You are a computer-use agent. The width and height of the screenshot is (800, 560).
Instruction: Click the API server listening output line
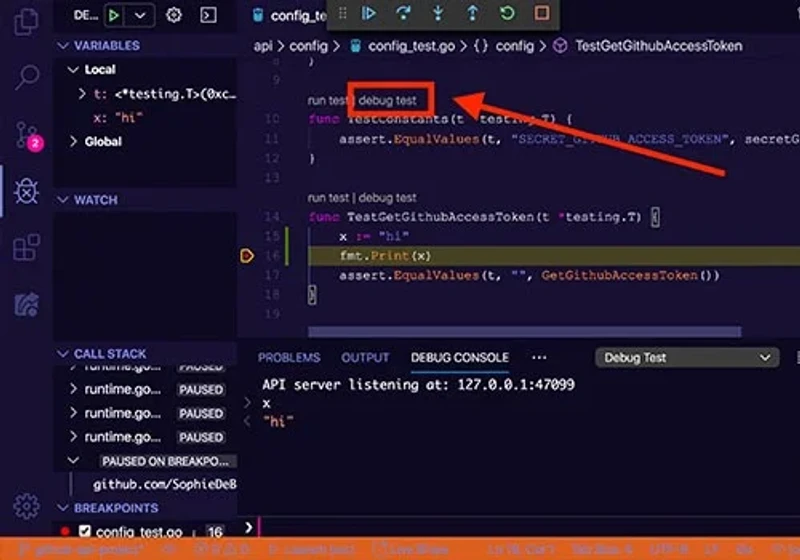tap(418, 384)
